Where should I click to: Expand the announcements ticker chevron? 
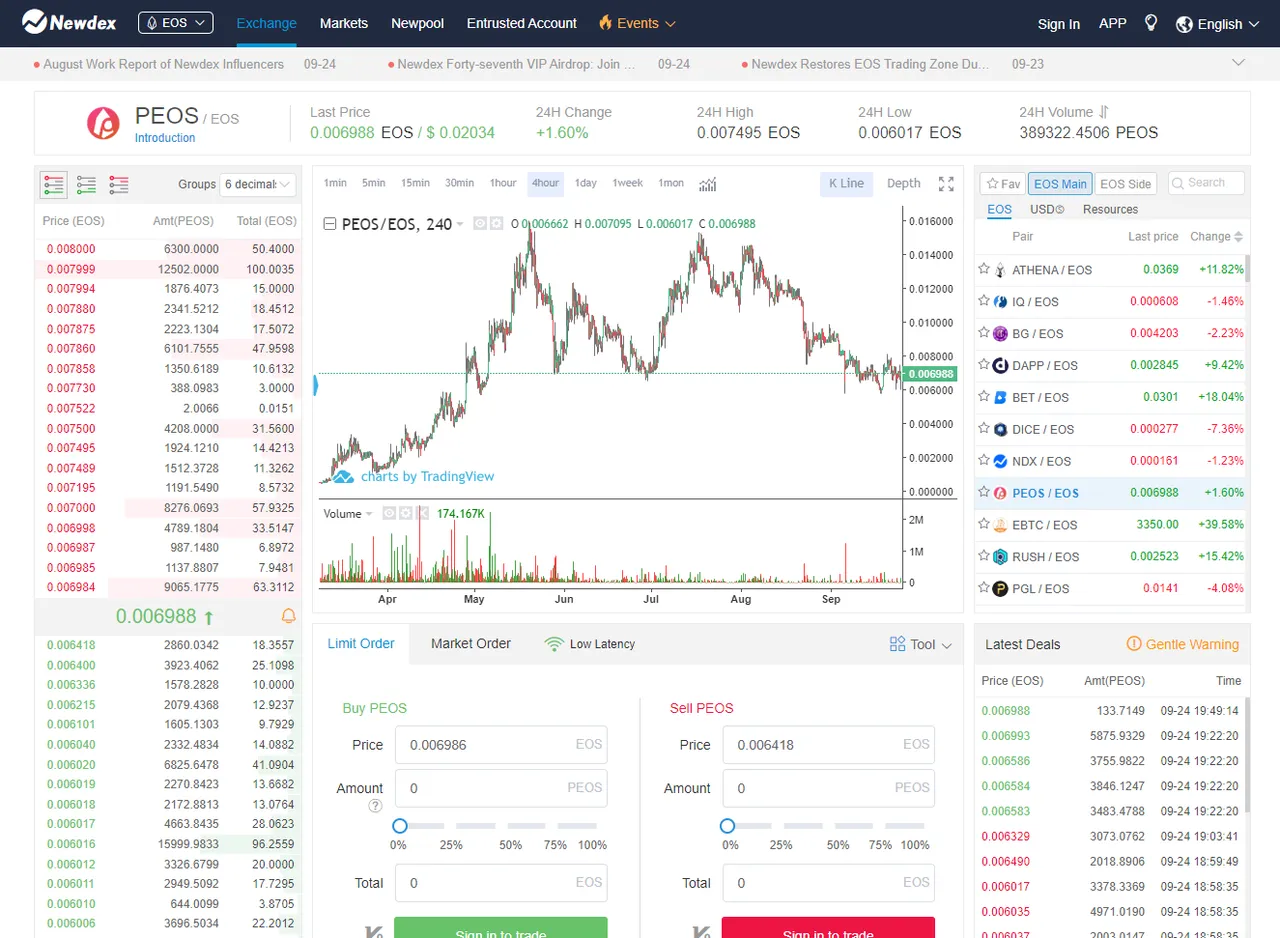pos(1239,62)
